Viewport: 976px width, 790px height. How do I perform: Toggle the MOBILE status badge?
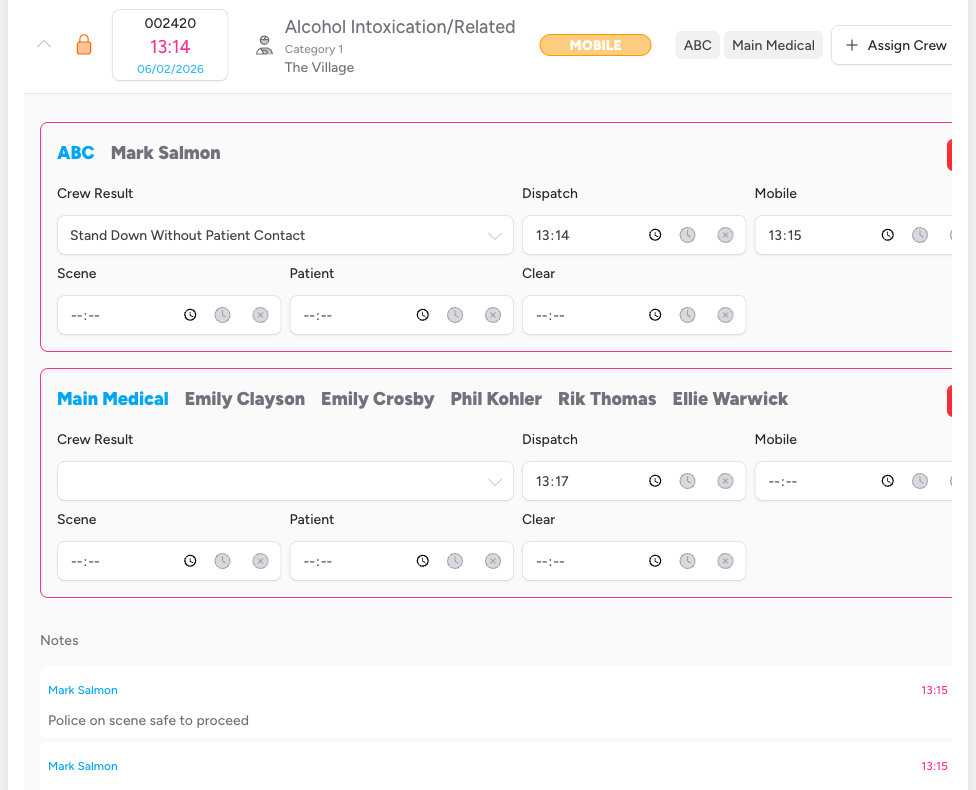pos(595,44)
